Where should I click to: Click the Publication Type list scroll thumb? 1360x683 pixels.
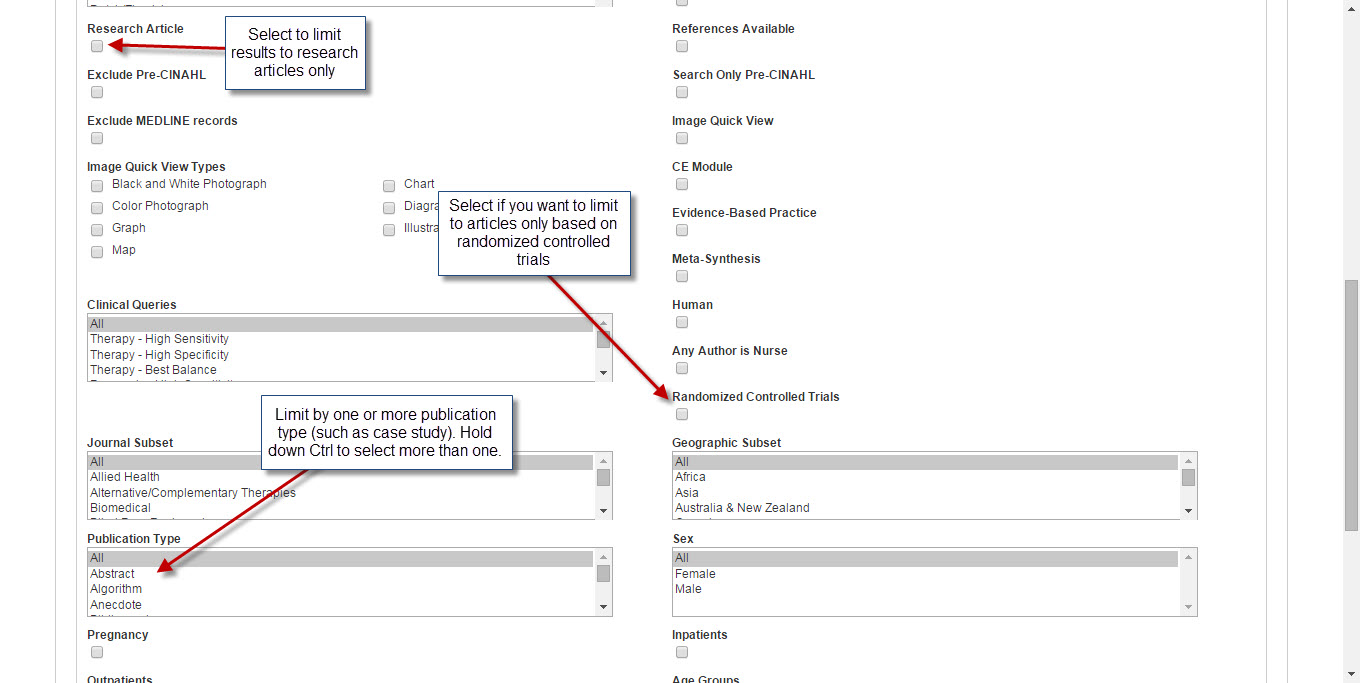[603, 573]
